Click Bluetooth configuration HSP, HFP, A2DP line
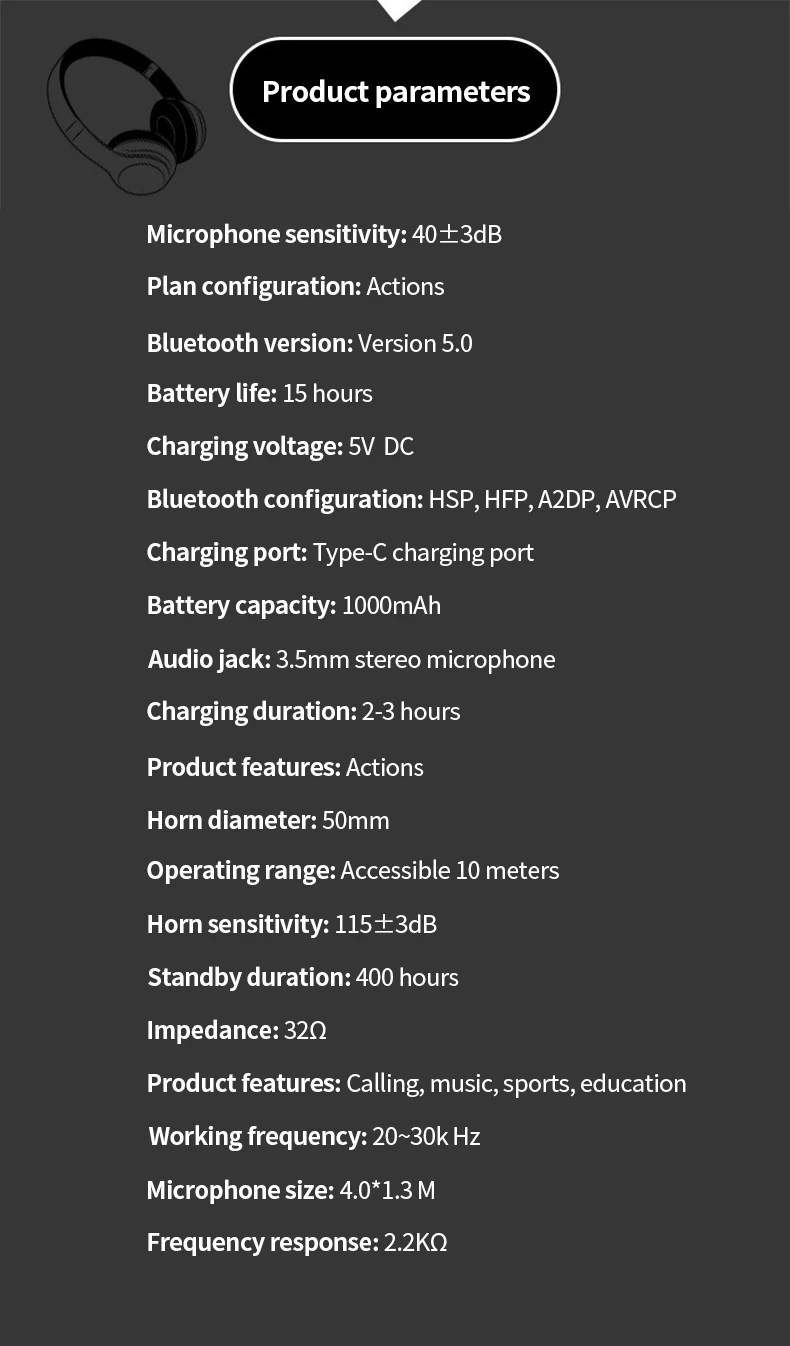 [411, 499]
